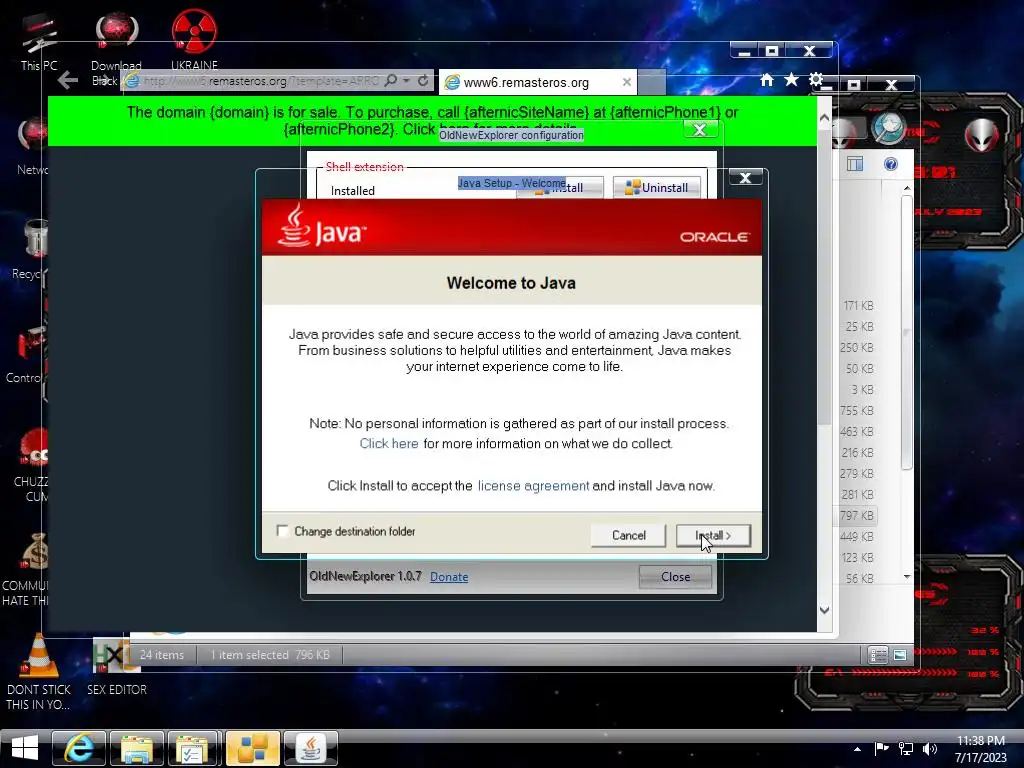Viewport: 1024px width, 768px height.
Task: Click the taskbar clock showing 11:38 PM
Action: 980,749
